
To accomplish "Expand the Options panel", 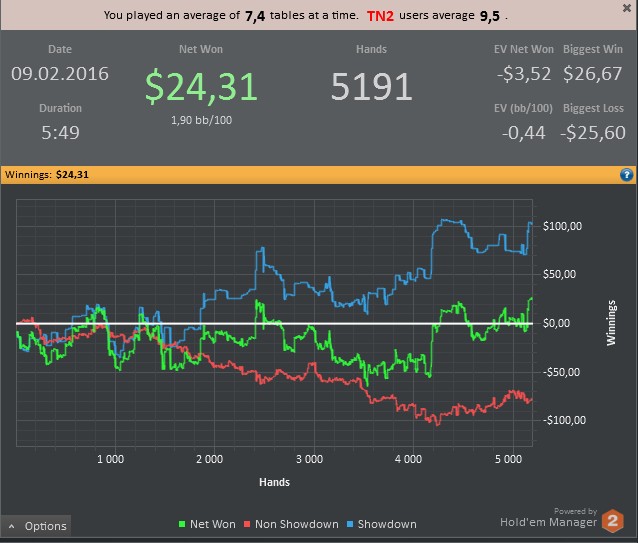I will [36, 526].
